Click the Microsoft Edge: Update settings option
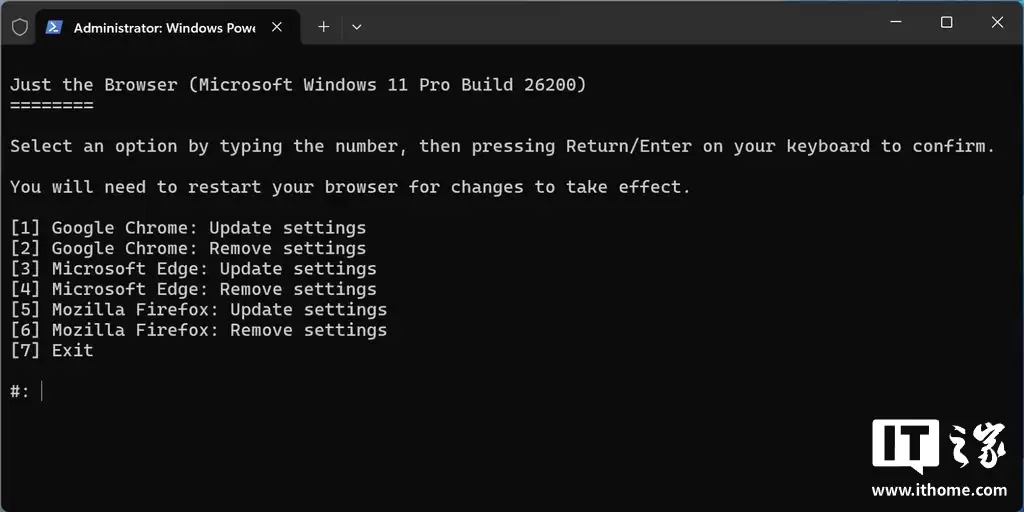 (193, 269)
